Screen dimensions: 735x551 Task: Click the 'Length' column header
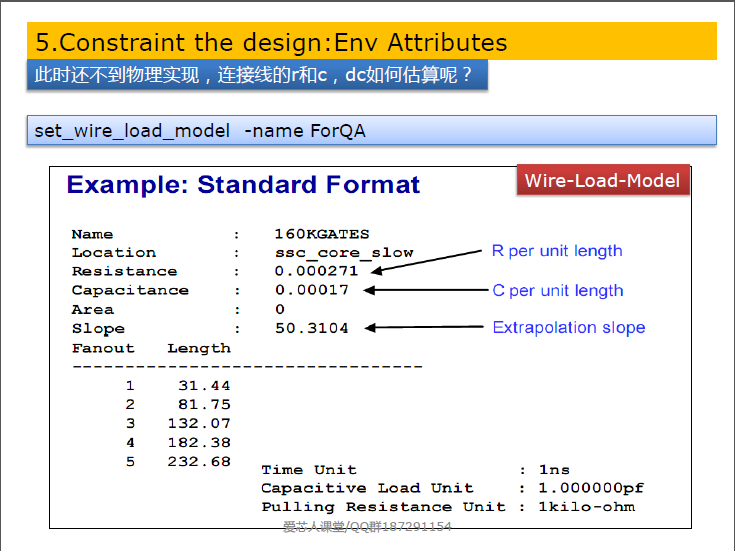pos(199,348)
